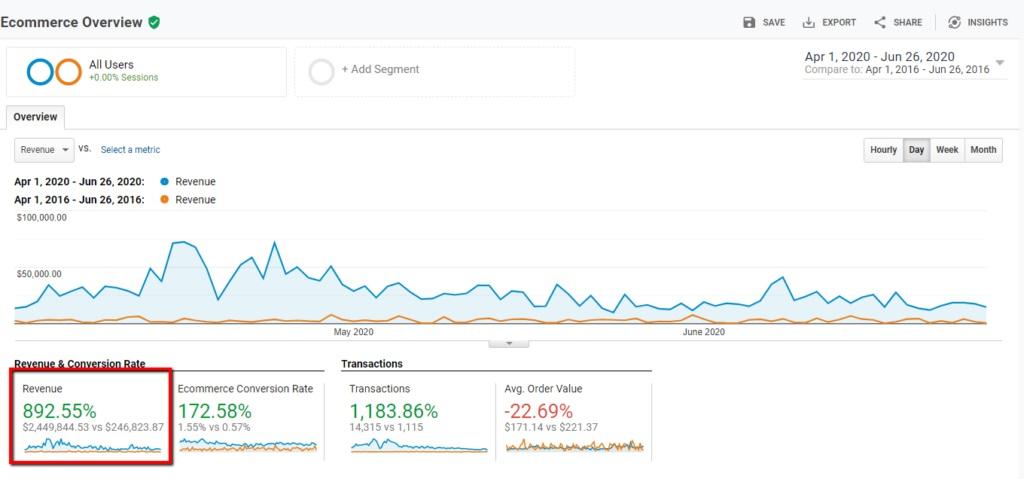Switch chart granularity to Week
Image resolution: width=1024 pixels, height=479 pixels.
(947, 150)
